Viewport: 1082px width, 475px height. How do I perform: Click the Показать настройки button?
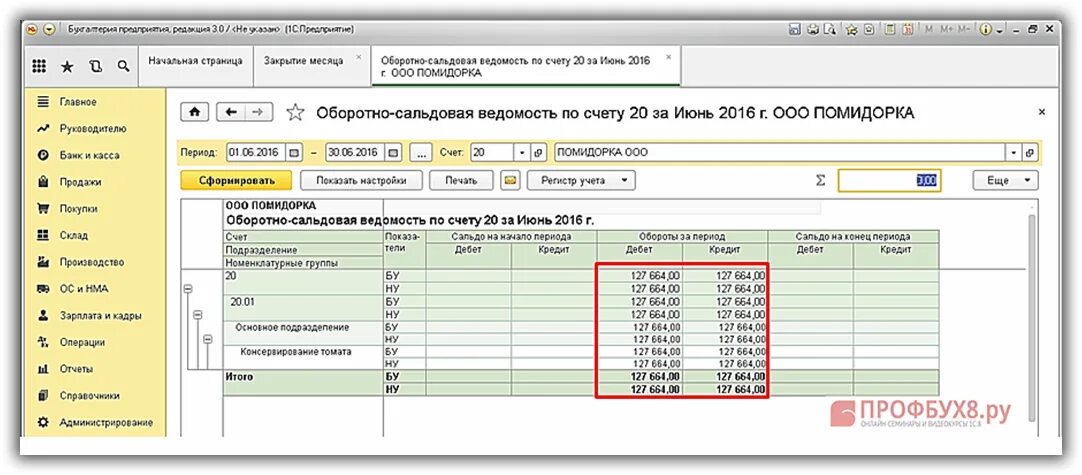(x=360, y=180)
